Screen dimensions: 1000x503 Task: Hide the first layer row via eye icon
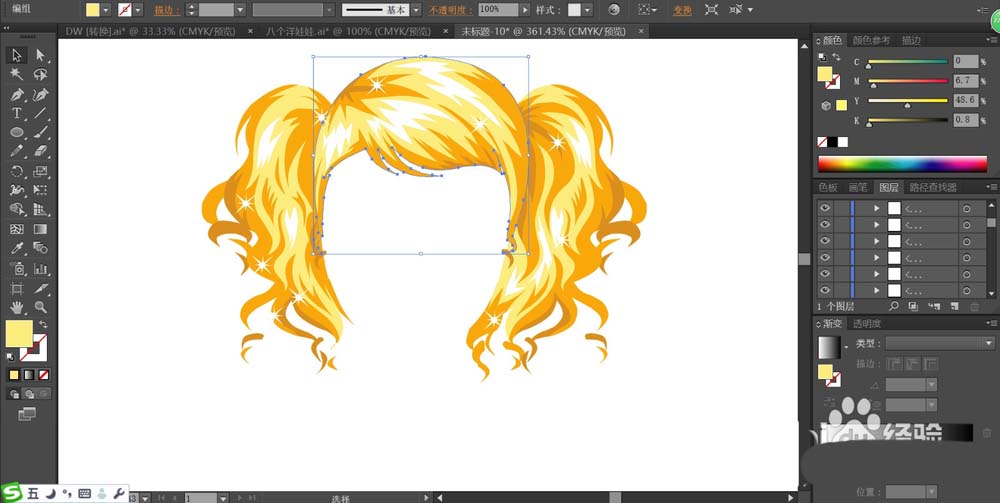tap(825, 208)
